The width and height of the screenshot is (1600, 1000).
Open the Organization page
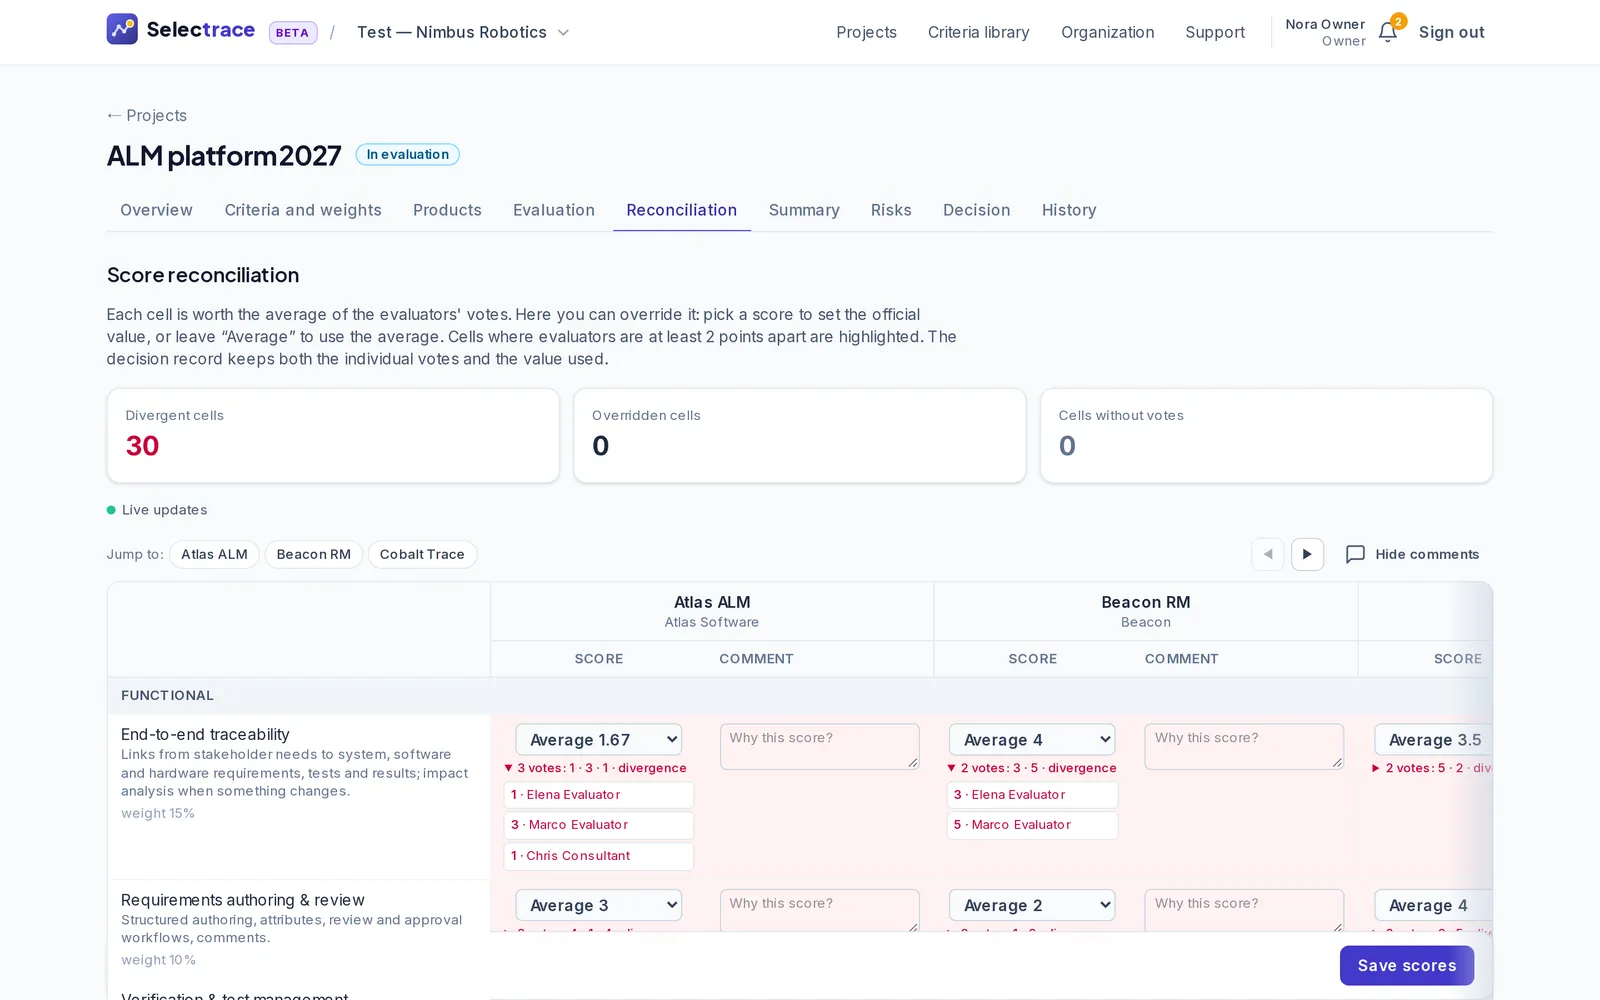1108,32
